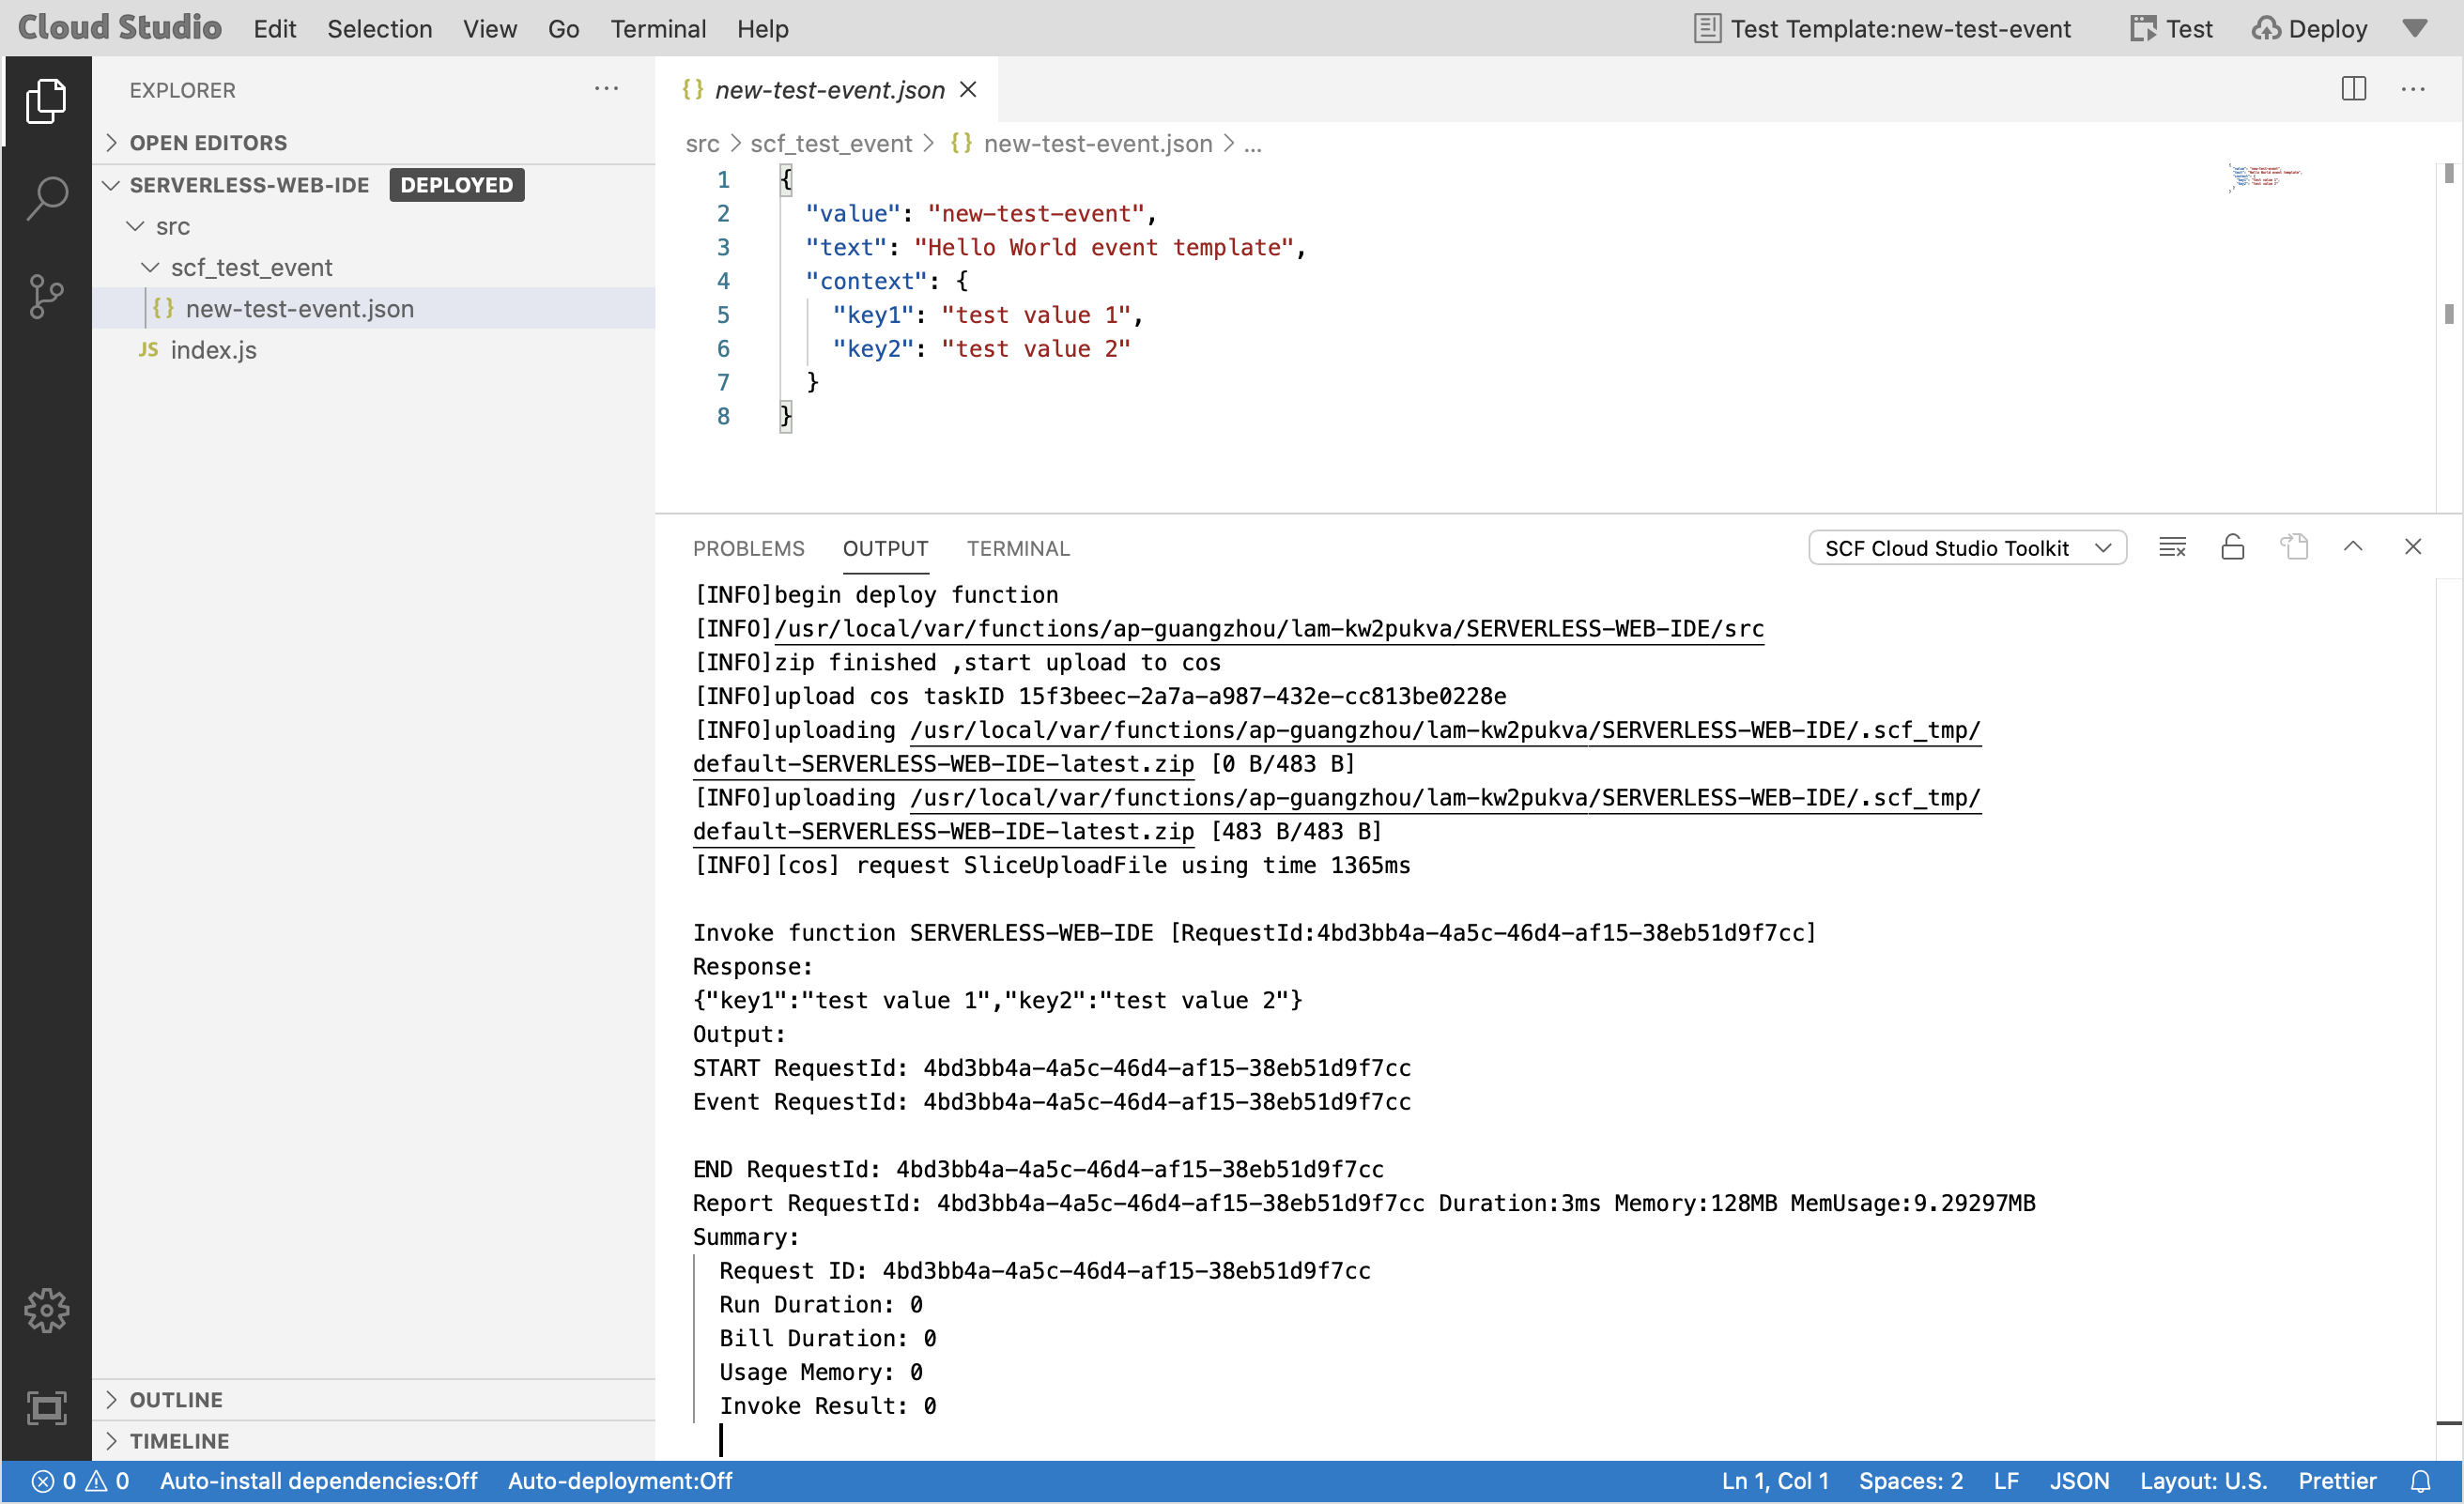This screenshot has width=2464, height=1504.
Task: Toggle Auto-install dependencies setting
Action: click(x=318, y=1481)
